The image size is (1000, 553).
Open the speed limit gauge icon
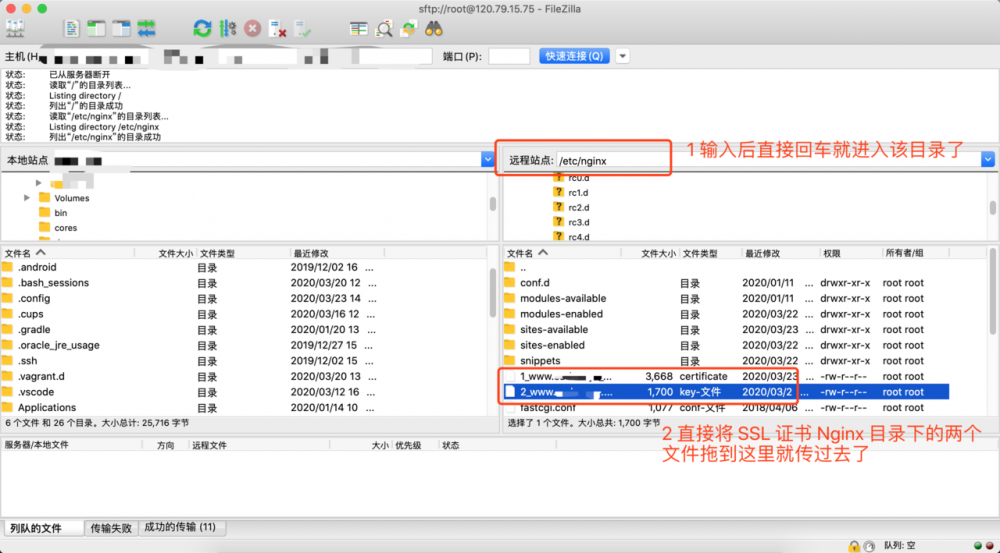pos(869,546)
